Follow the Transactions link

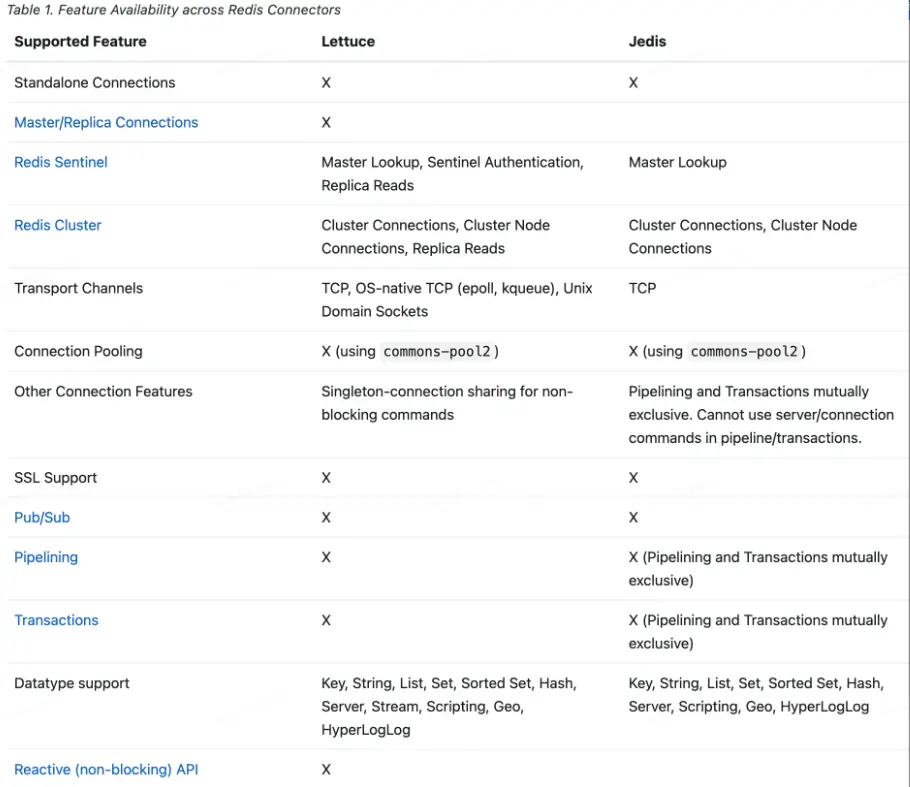coord(56,620)
